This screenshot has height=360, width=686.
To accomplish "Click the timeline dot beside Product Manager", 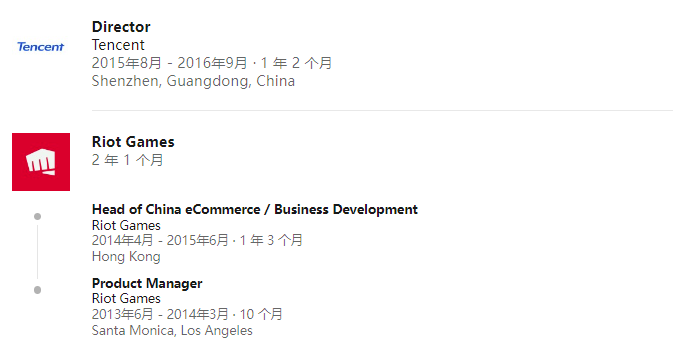I will pyautogui.click(x=38, y=290).
